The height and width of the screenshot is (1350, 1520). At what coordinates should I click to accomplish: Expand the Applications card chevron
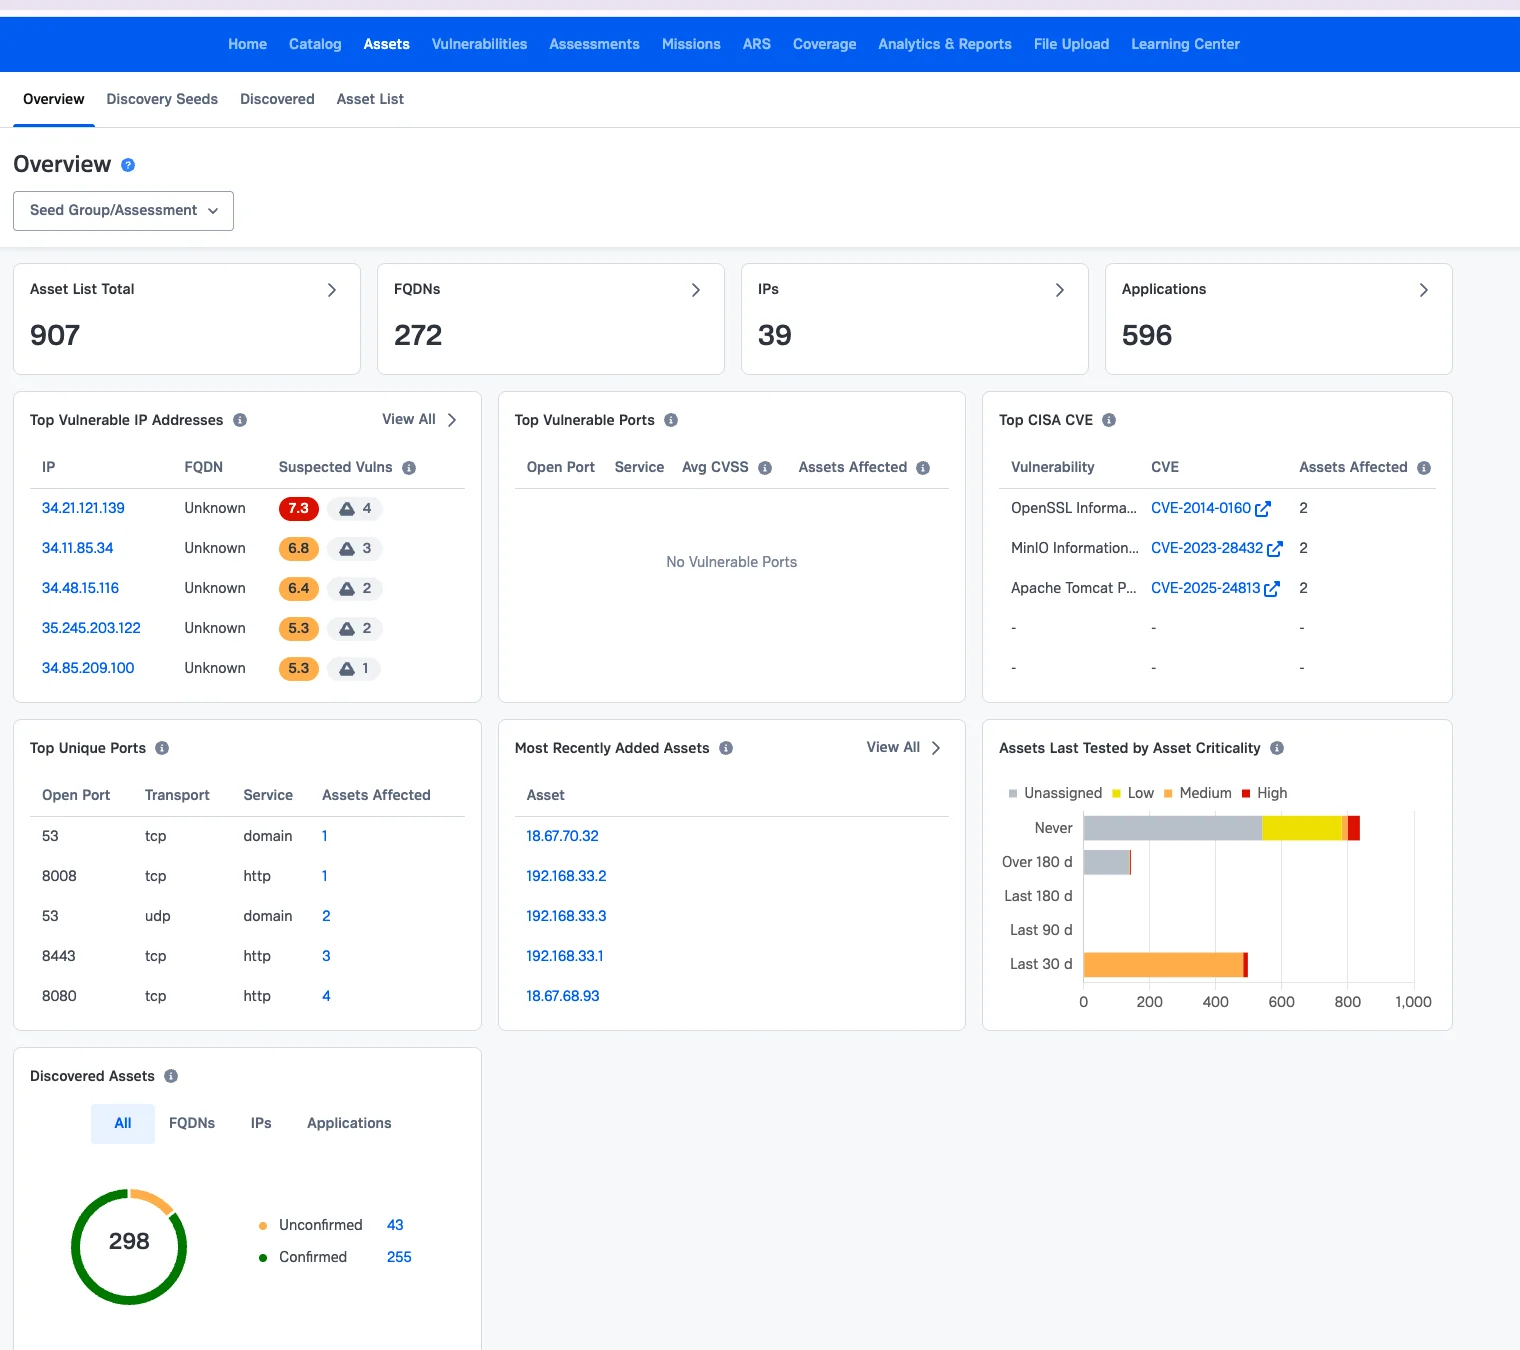1423,290
